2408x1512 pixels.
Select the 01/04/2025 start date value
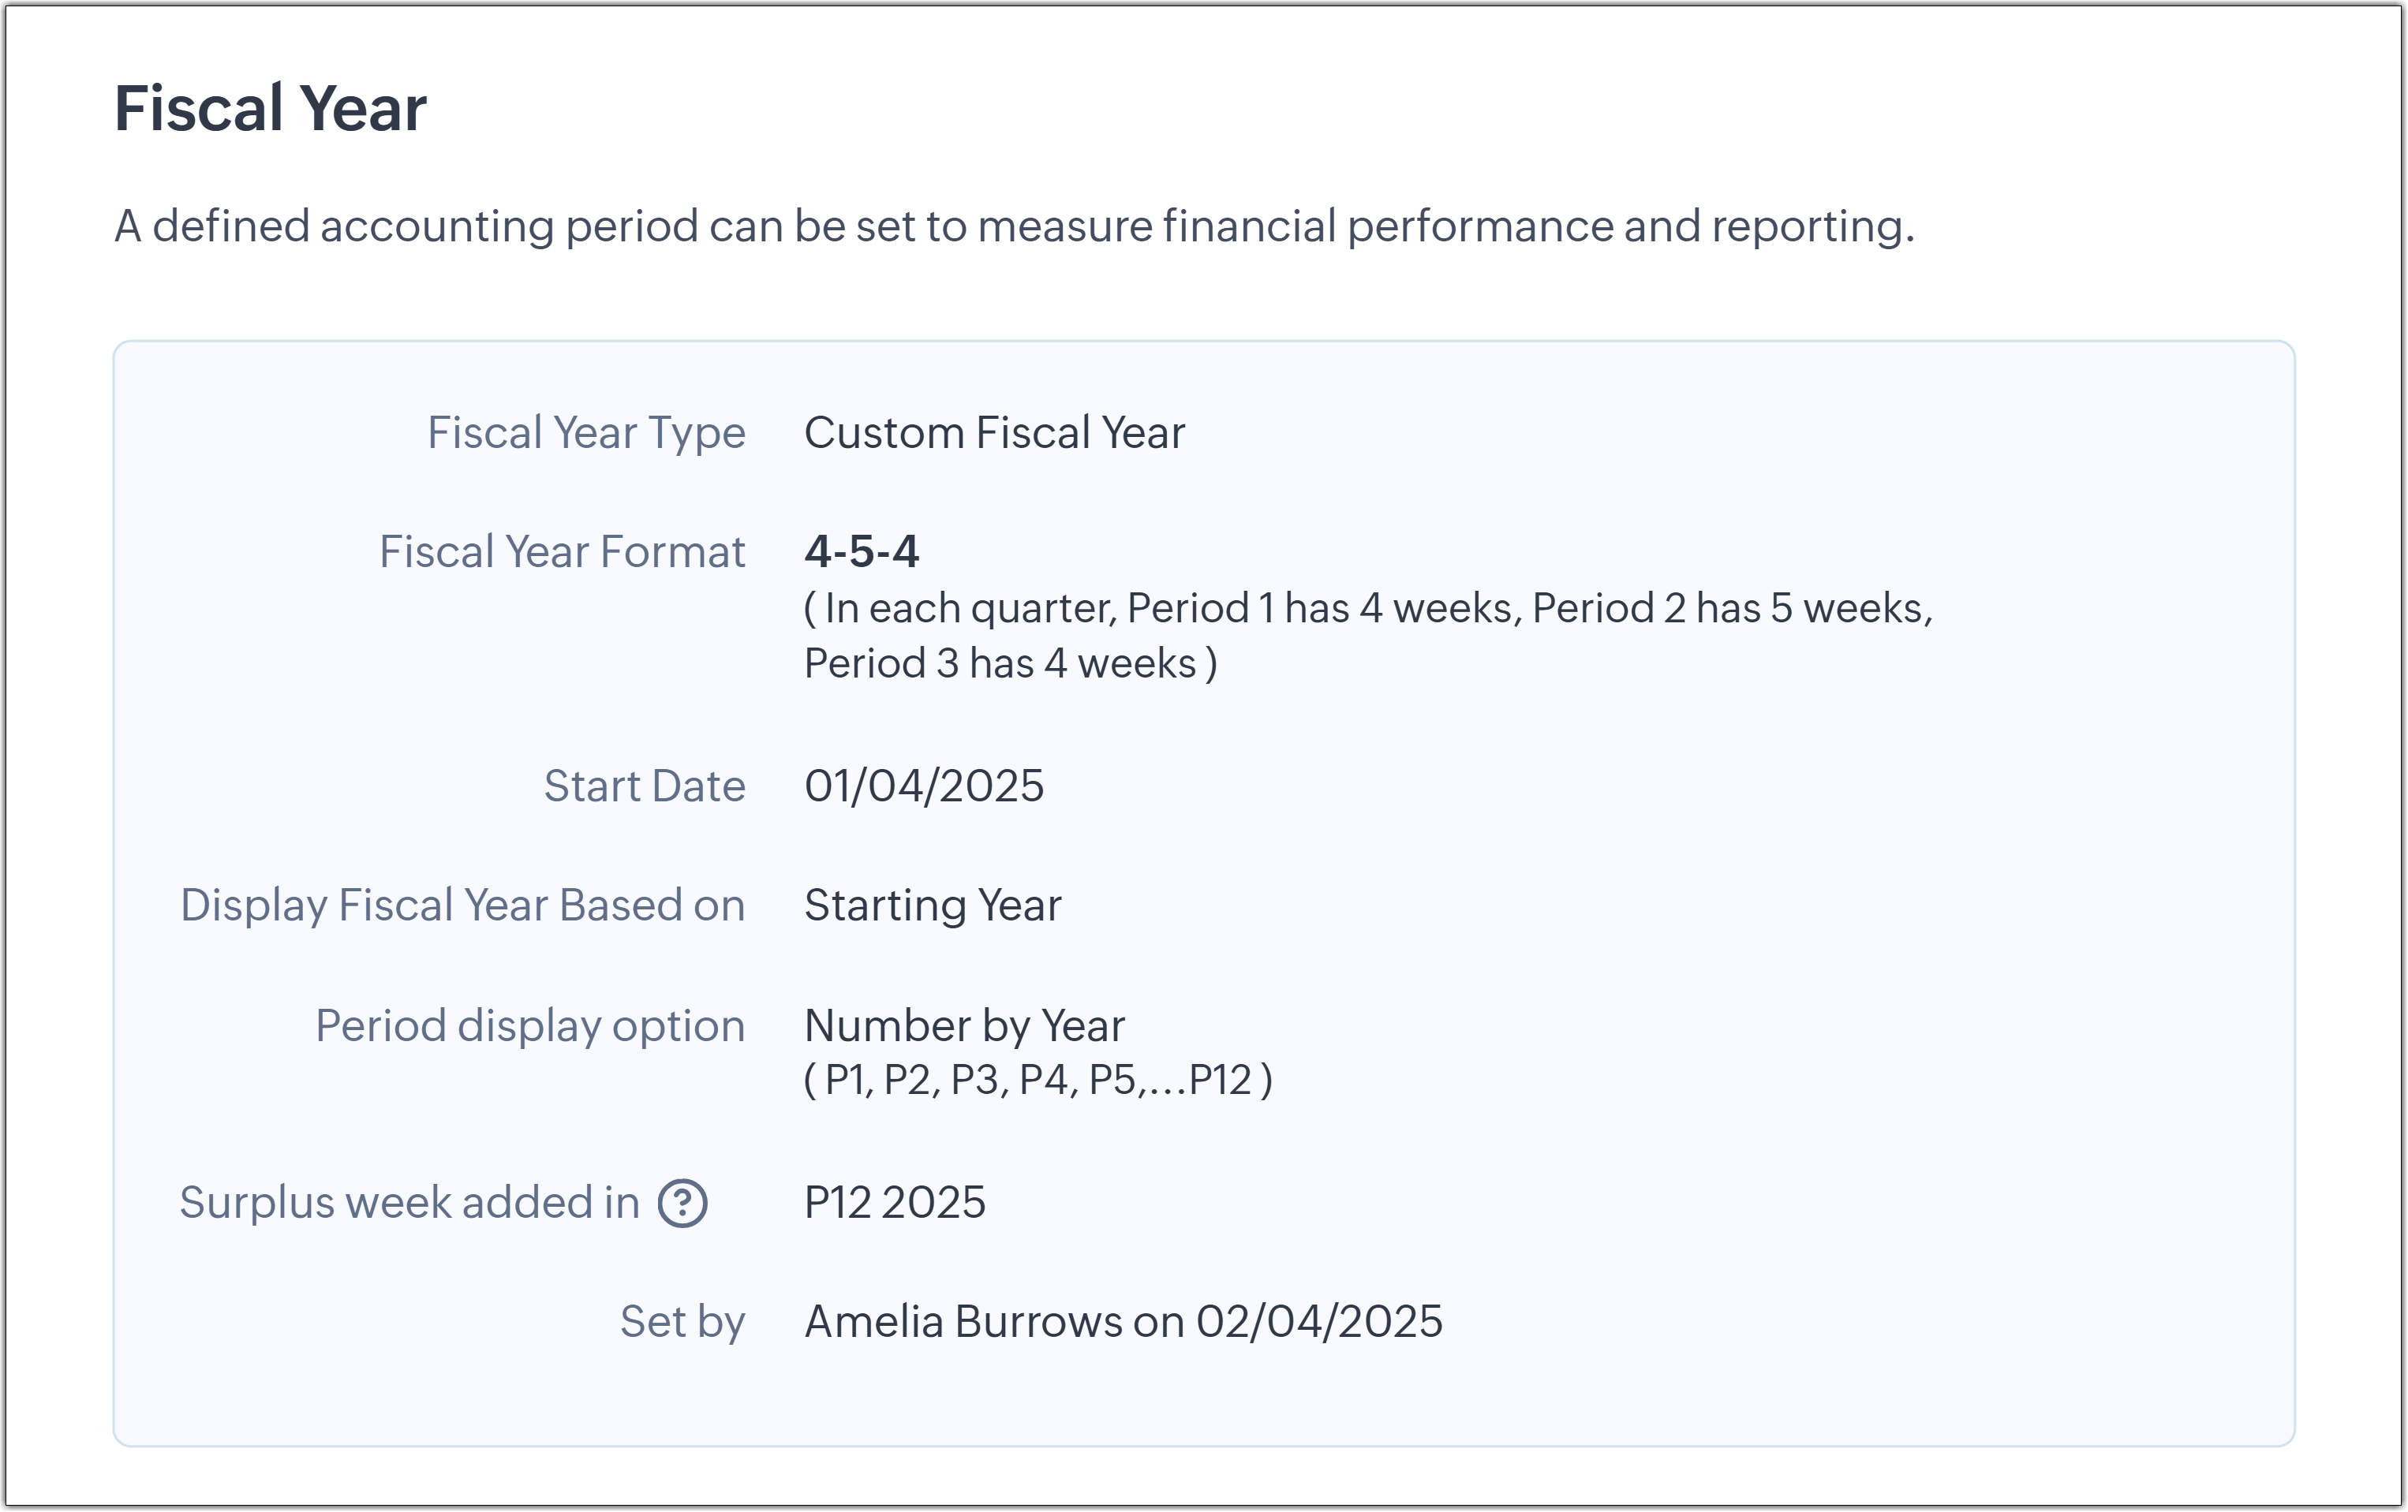click(x=924, y=786)
